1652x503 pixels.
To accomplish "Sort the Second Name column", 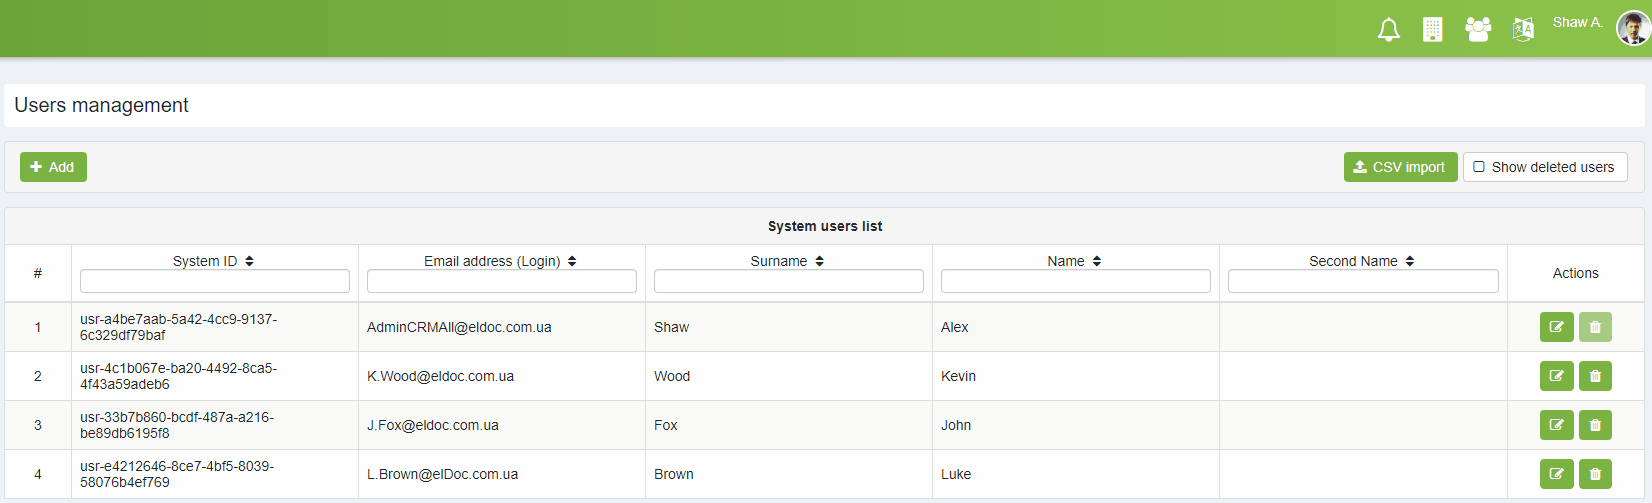I will coord(1409,261).
